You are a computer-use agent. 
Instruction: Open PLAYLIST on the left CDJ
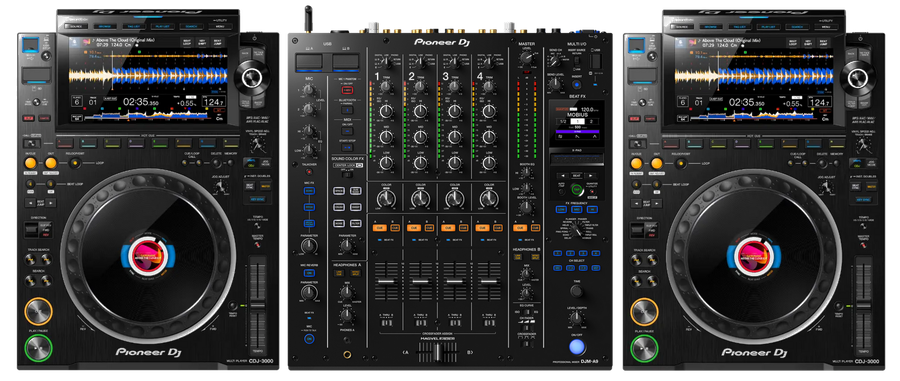pos(161,26)
